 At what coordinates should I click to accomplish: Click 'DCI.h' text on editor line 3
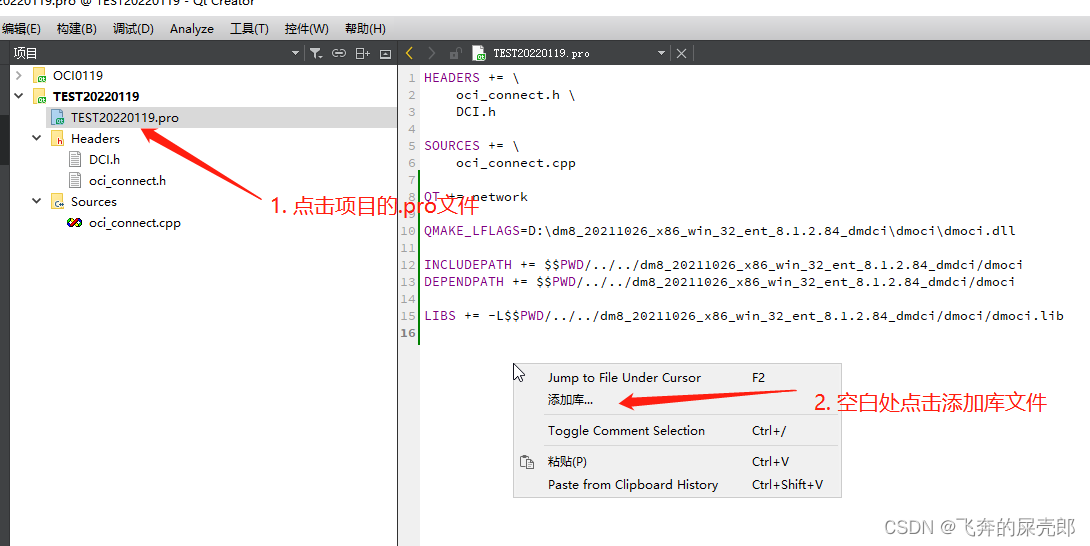(x=476, y=112)
